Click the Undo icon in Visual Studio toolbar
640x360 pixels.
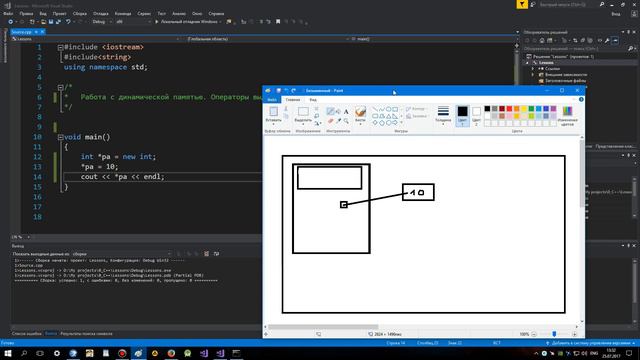coord(68,22)
